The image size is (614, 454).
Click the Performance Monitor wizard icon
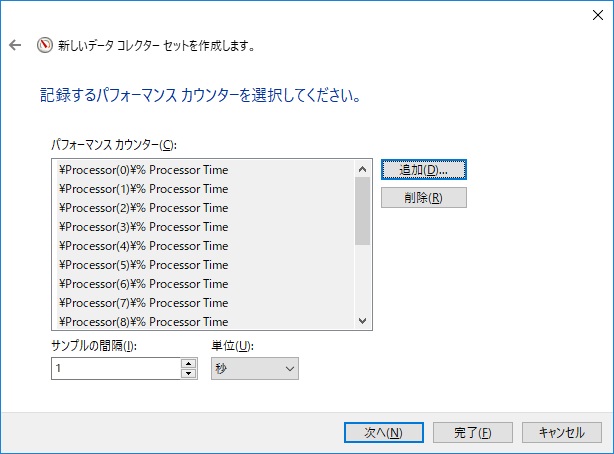tap(44, 45)
